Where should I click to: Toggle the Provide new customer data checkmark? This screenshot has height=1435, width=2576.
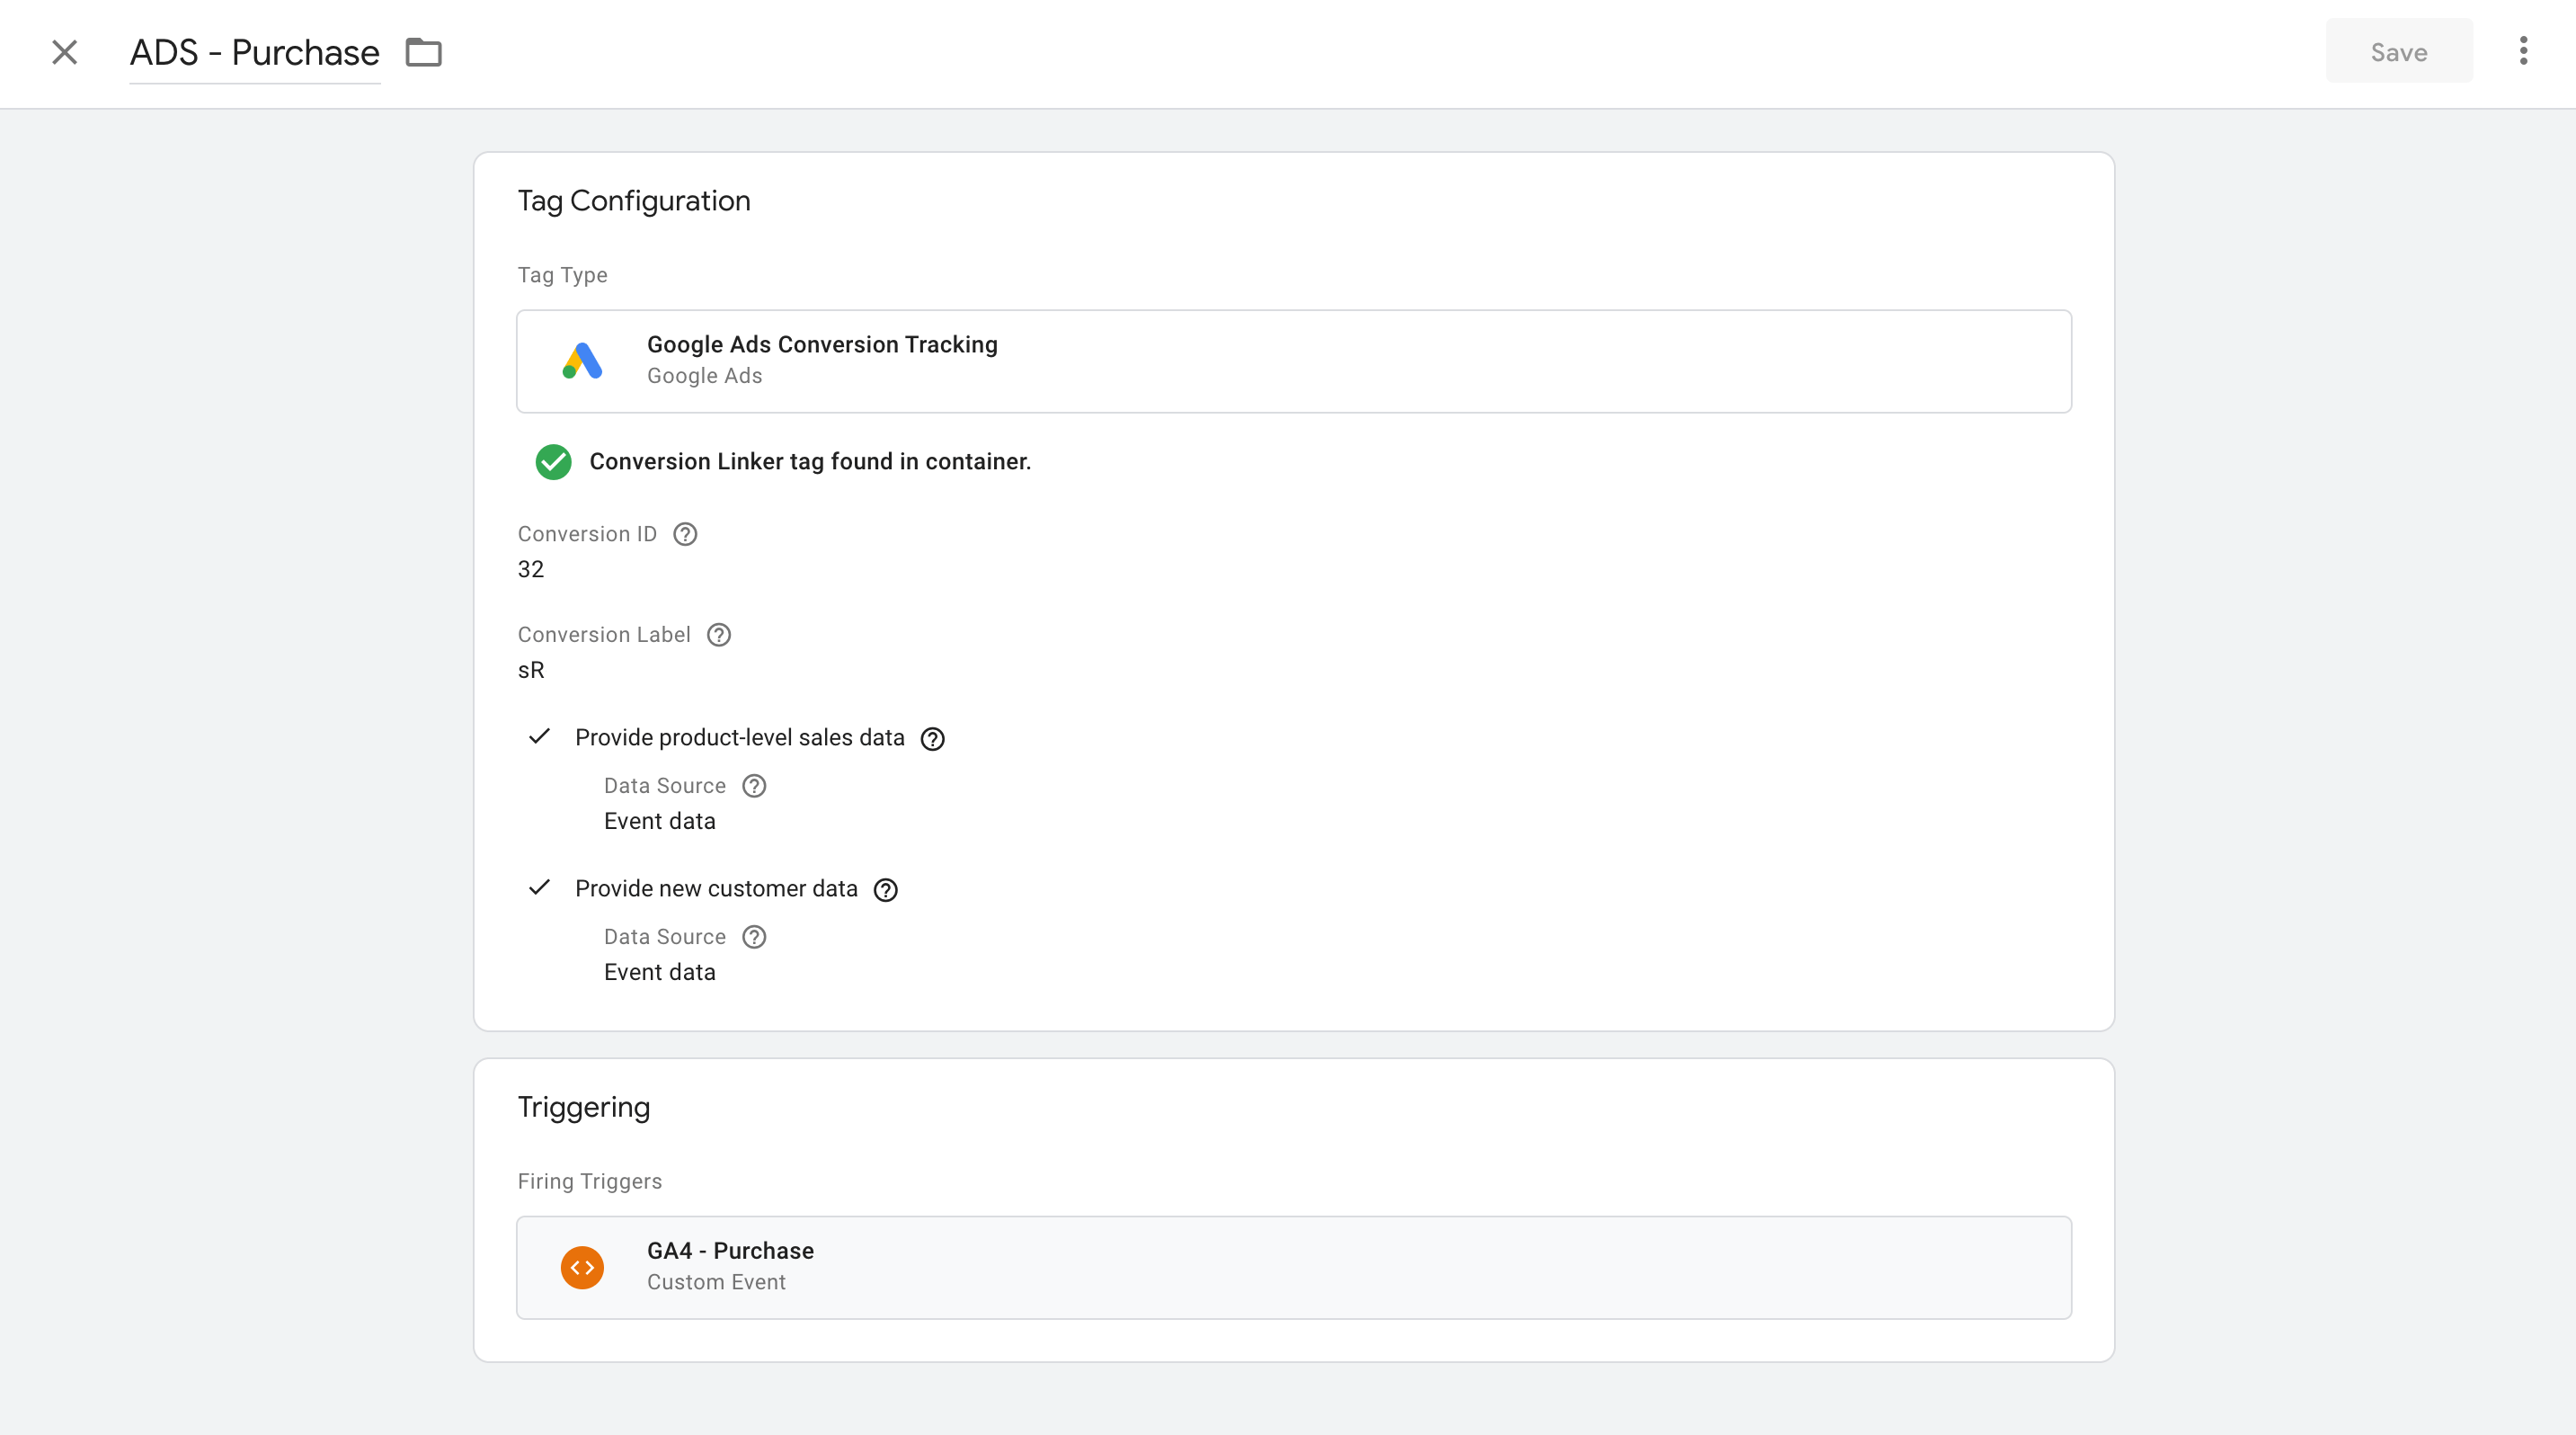point(540,888)
